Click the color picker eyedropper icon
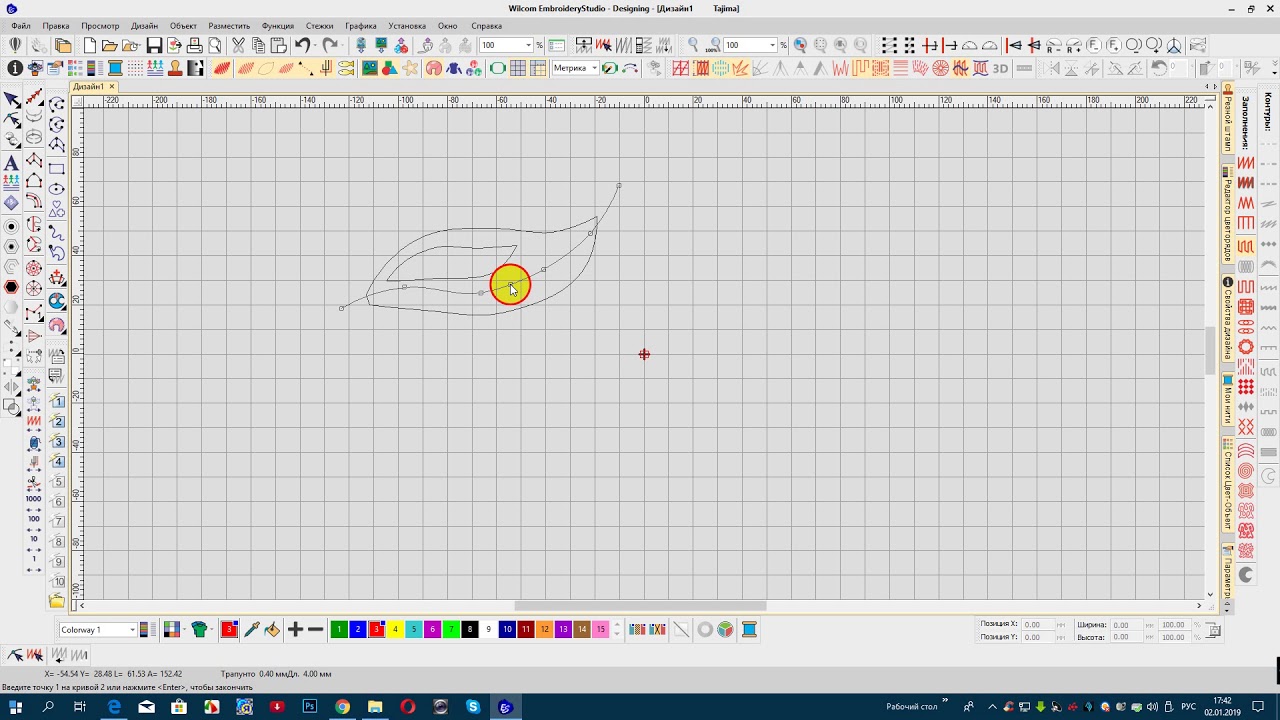This screenshot has width=1280, height=720. tap(252, 629)
